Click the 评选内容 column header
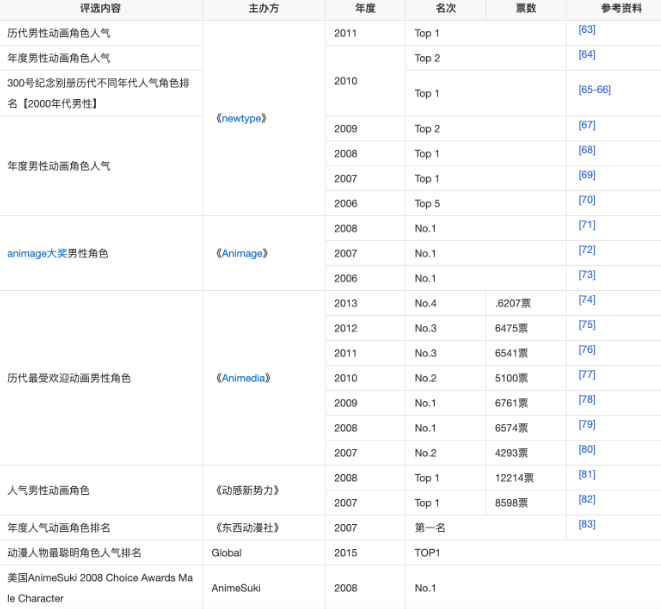Image resolution: width=661 pixels, height=609 pixels. 101,8
